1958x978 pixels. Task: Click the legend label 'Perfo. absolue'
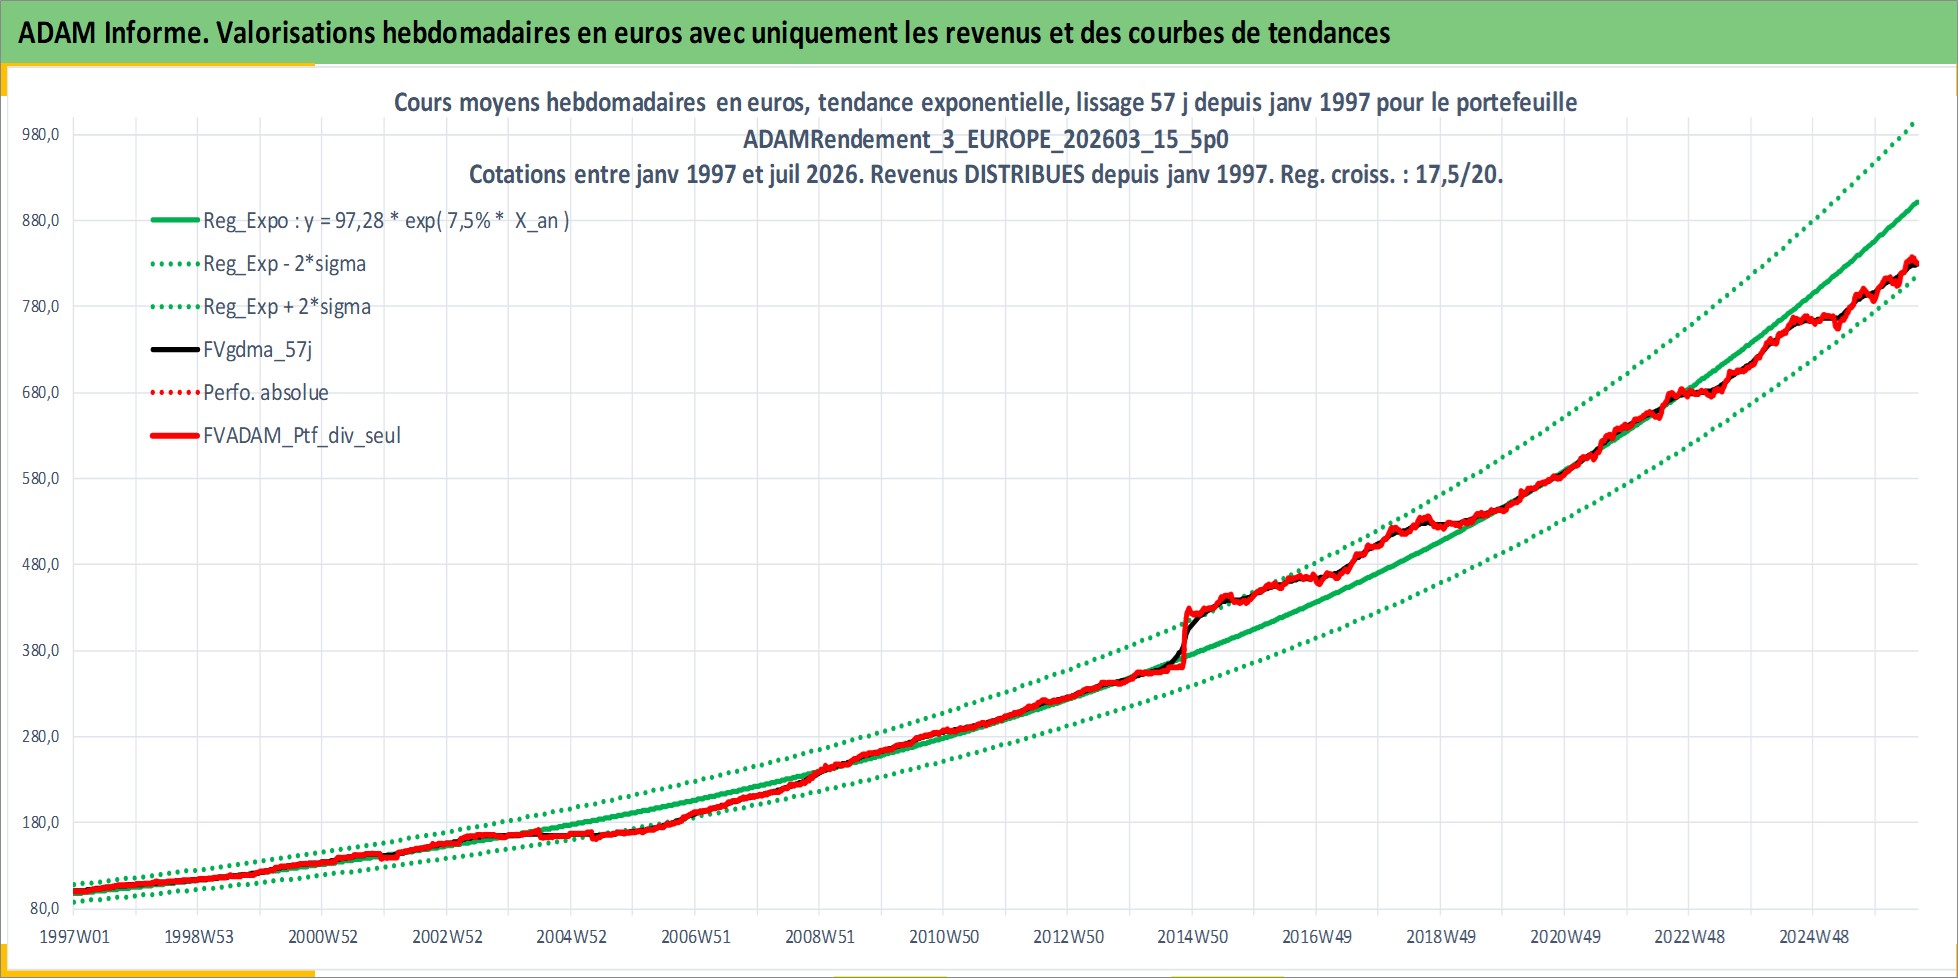coord(266,393)
